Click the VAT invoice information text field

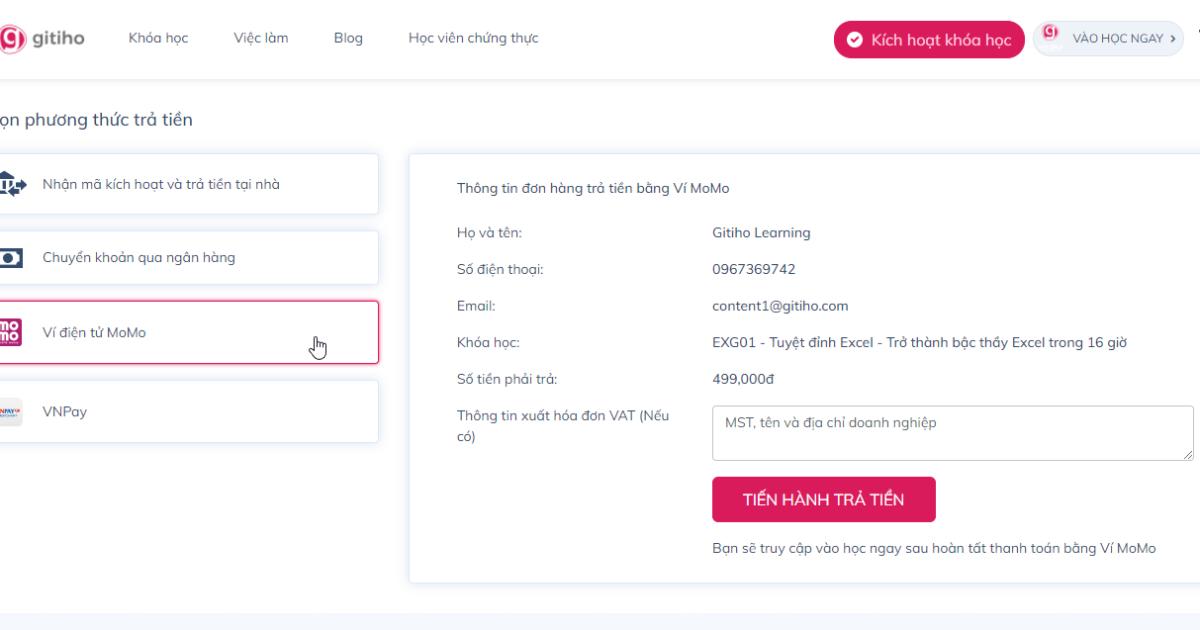[953, 433]
